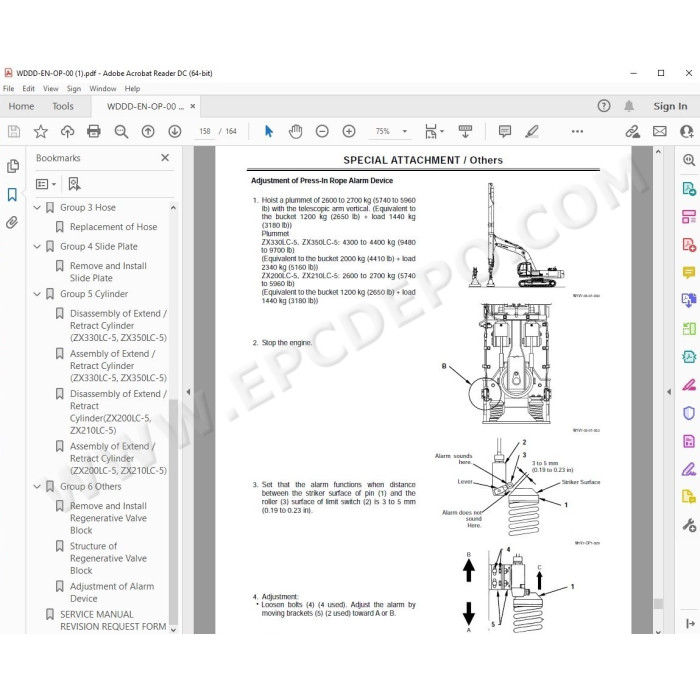Collapse Group 3 Hose bookmark
700x700 pixels.
38,208
